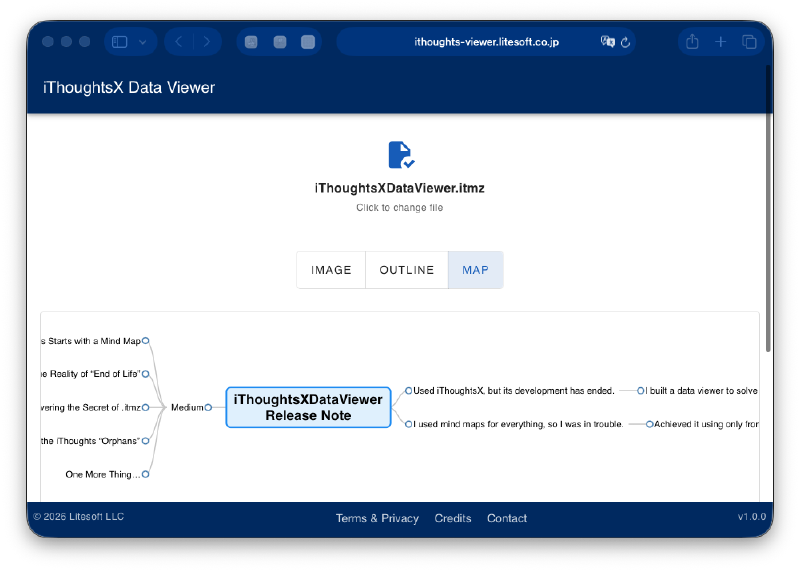Select 'I built a data viewer to solve' node
Image resolution: width=800 pixels, height=571 pixels.
tap(702, 391)
